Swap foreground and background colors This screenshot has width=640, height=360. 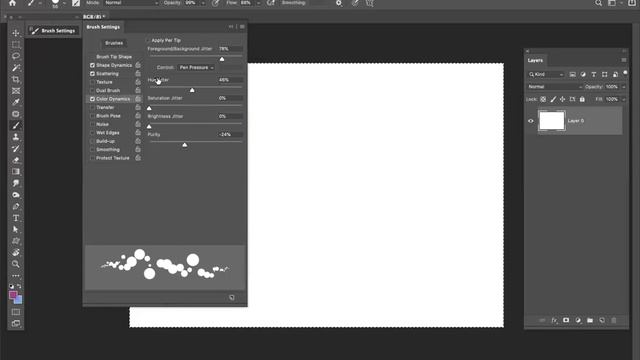19,286
